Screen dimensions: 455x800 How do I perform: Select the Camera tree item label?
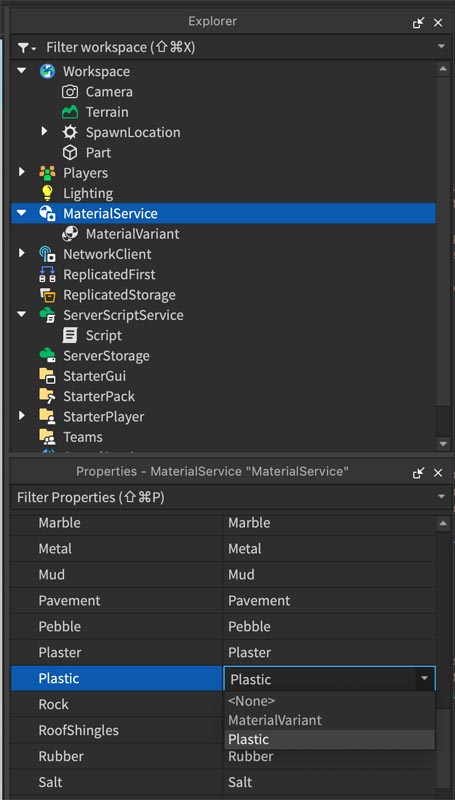(109, 92)
